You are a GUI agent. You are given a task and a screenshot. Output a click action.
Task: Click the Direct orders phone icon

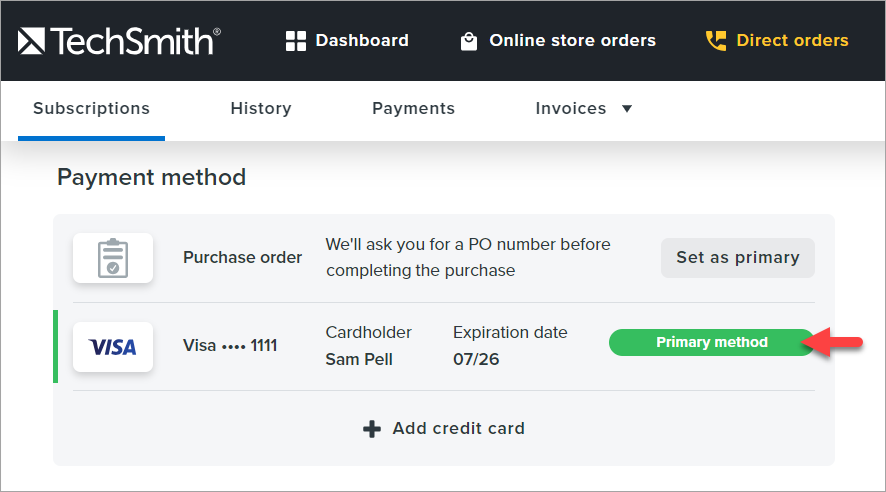click(716, 41)
